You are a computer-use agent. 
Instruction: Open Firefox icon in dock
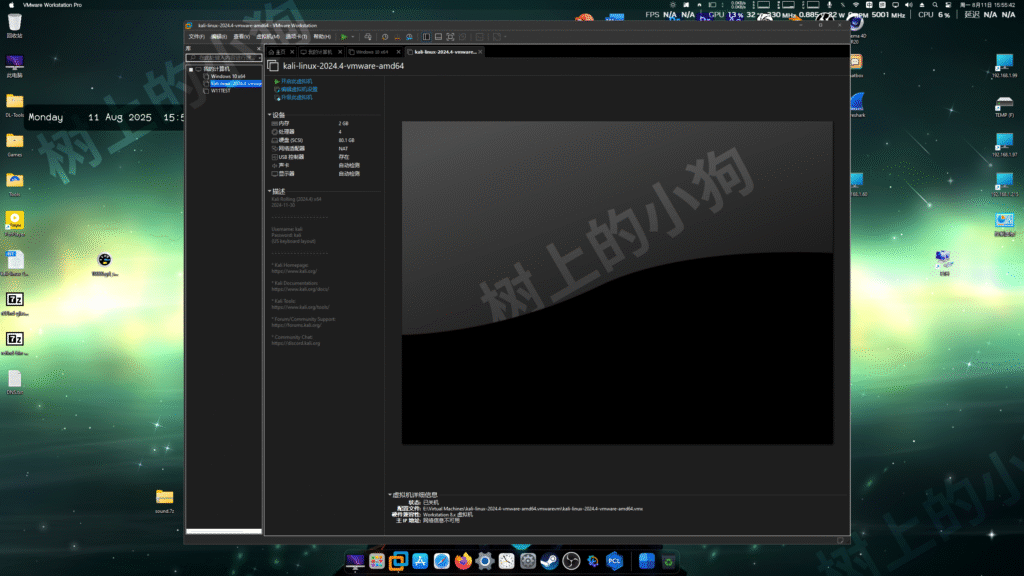[463, 561]
